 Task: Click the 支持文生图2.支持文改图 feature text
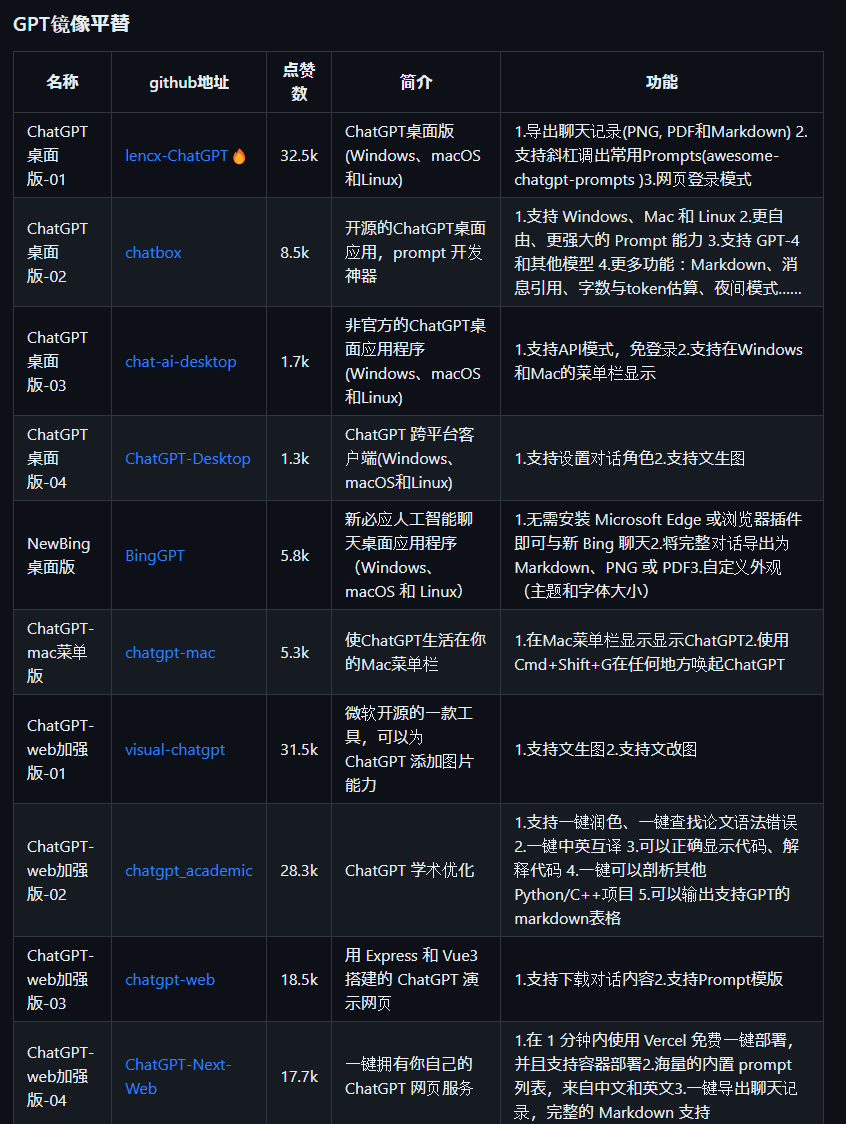tap(605, 749)
